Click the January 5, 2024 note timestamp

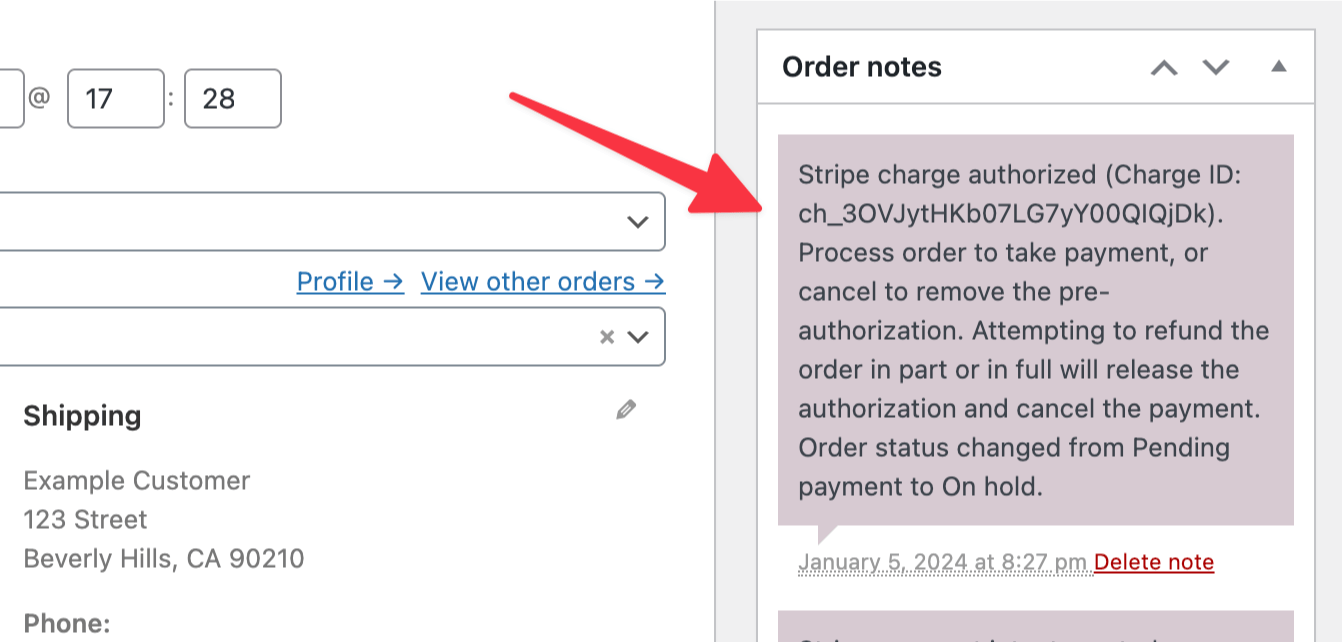tap(945, 562)
